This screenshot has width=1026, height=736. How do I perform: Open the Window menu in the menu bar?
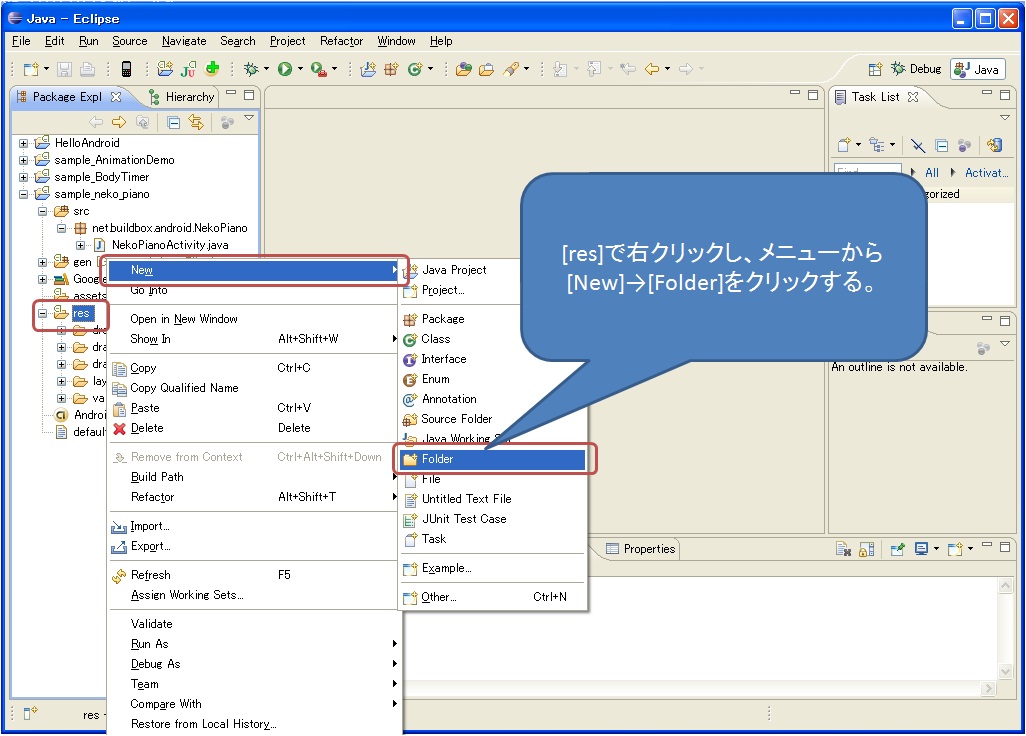tap(396, 41)
